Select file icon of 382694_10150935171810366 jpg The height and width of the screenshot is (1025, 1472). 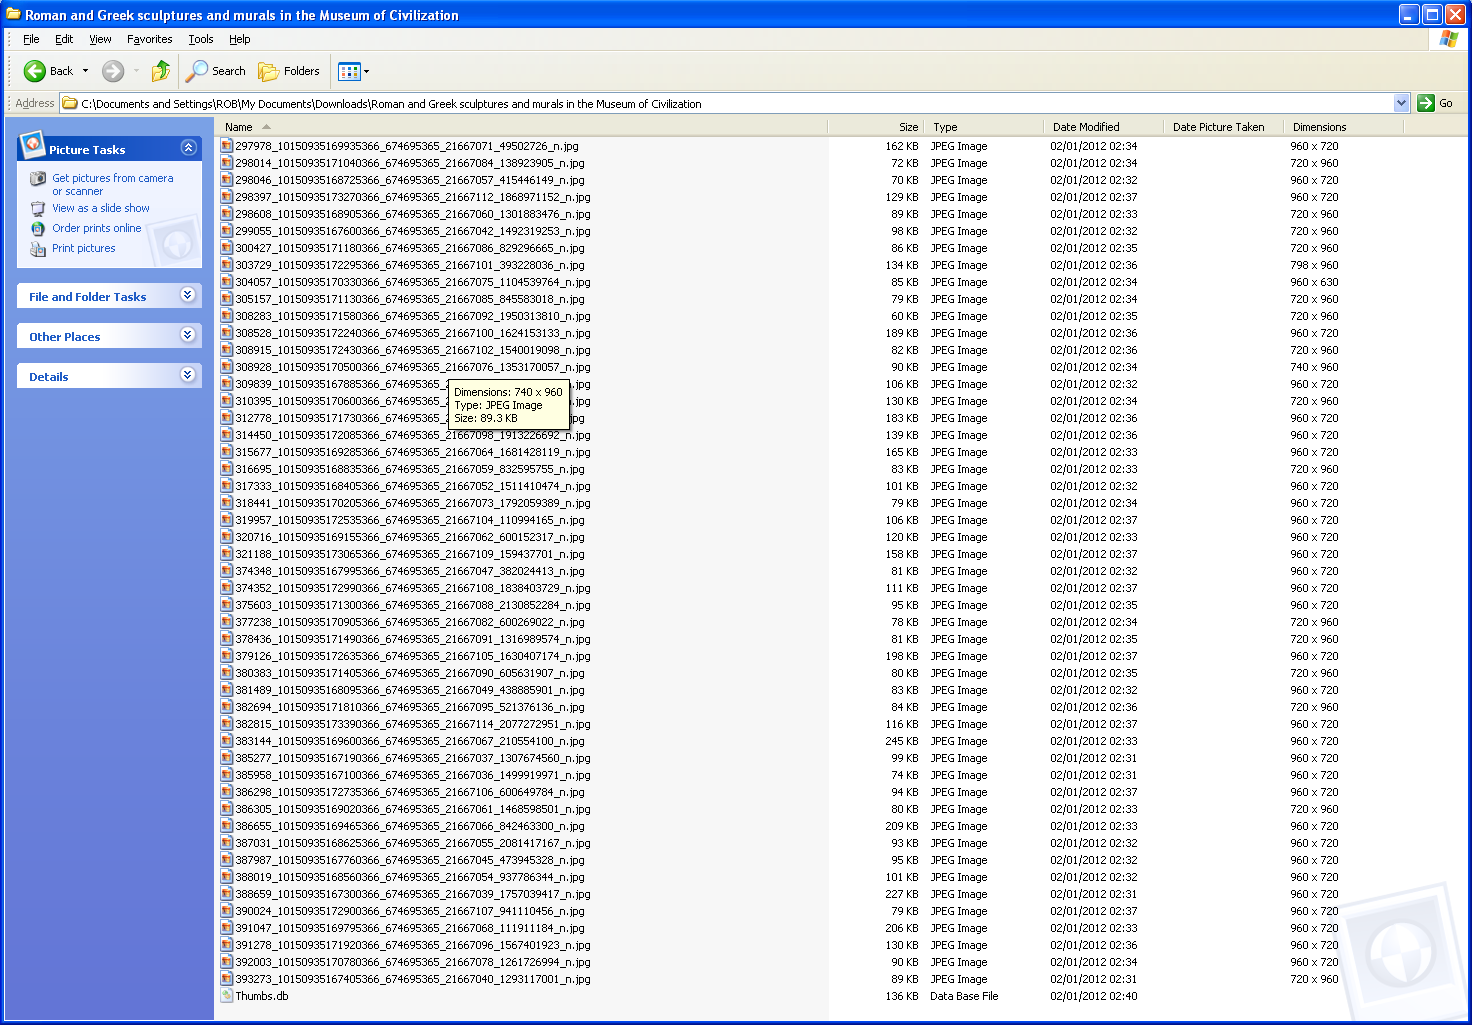[x=227, y=707]
